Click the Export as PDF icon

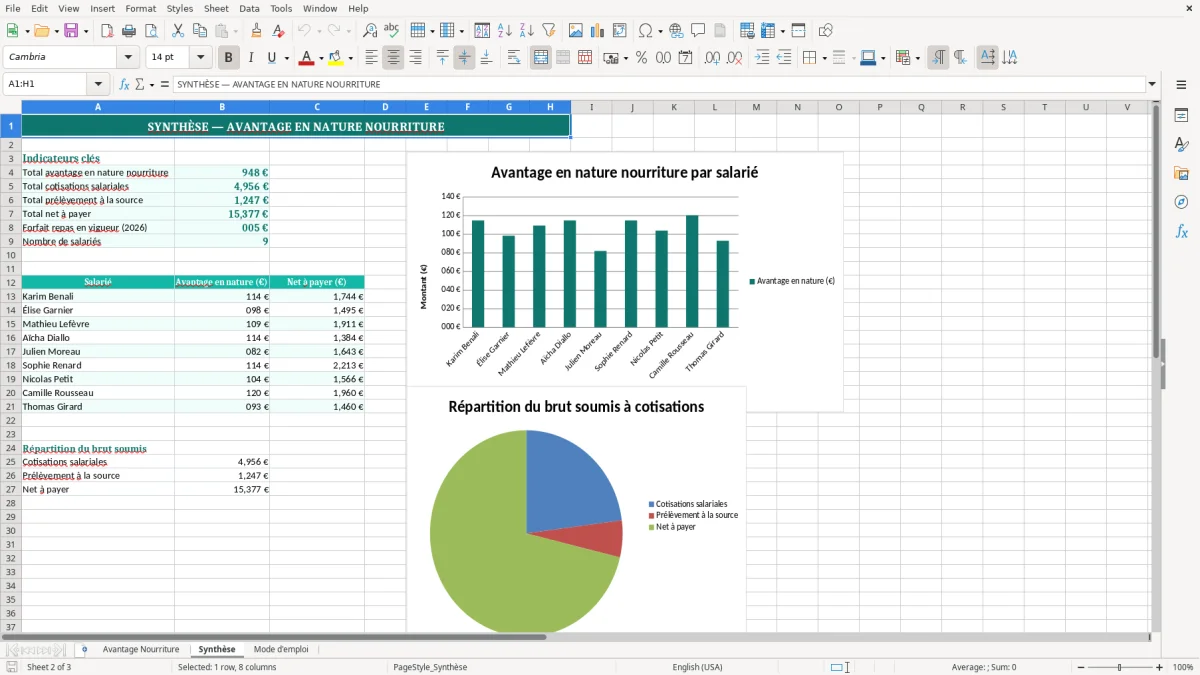[x=107, y=31]
